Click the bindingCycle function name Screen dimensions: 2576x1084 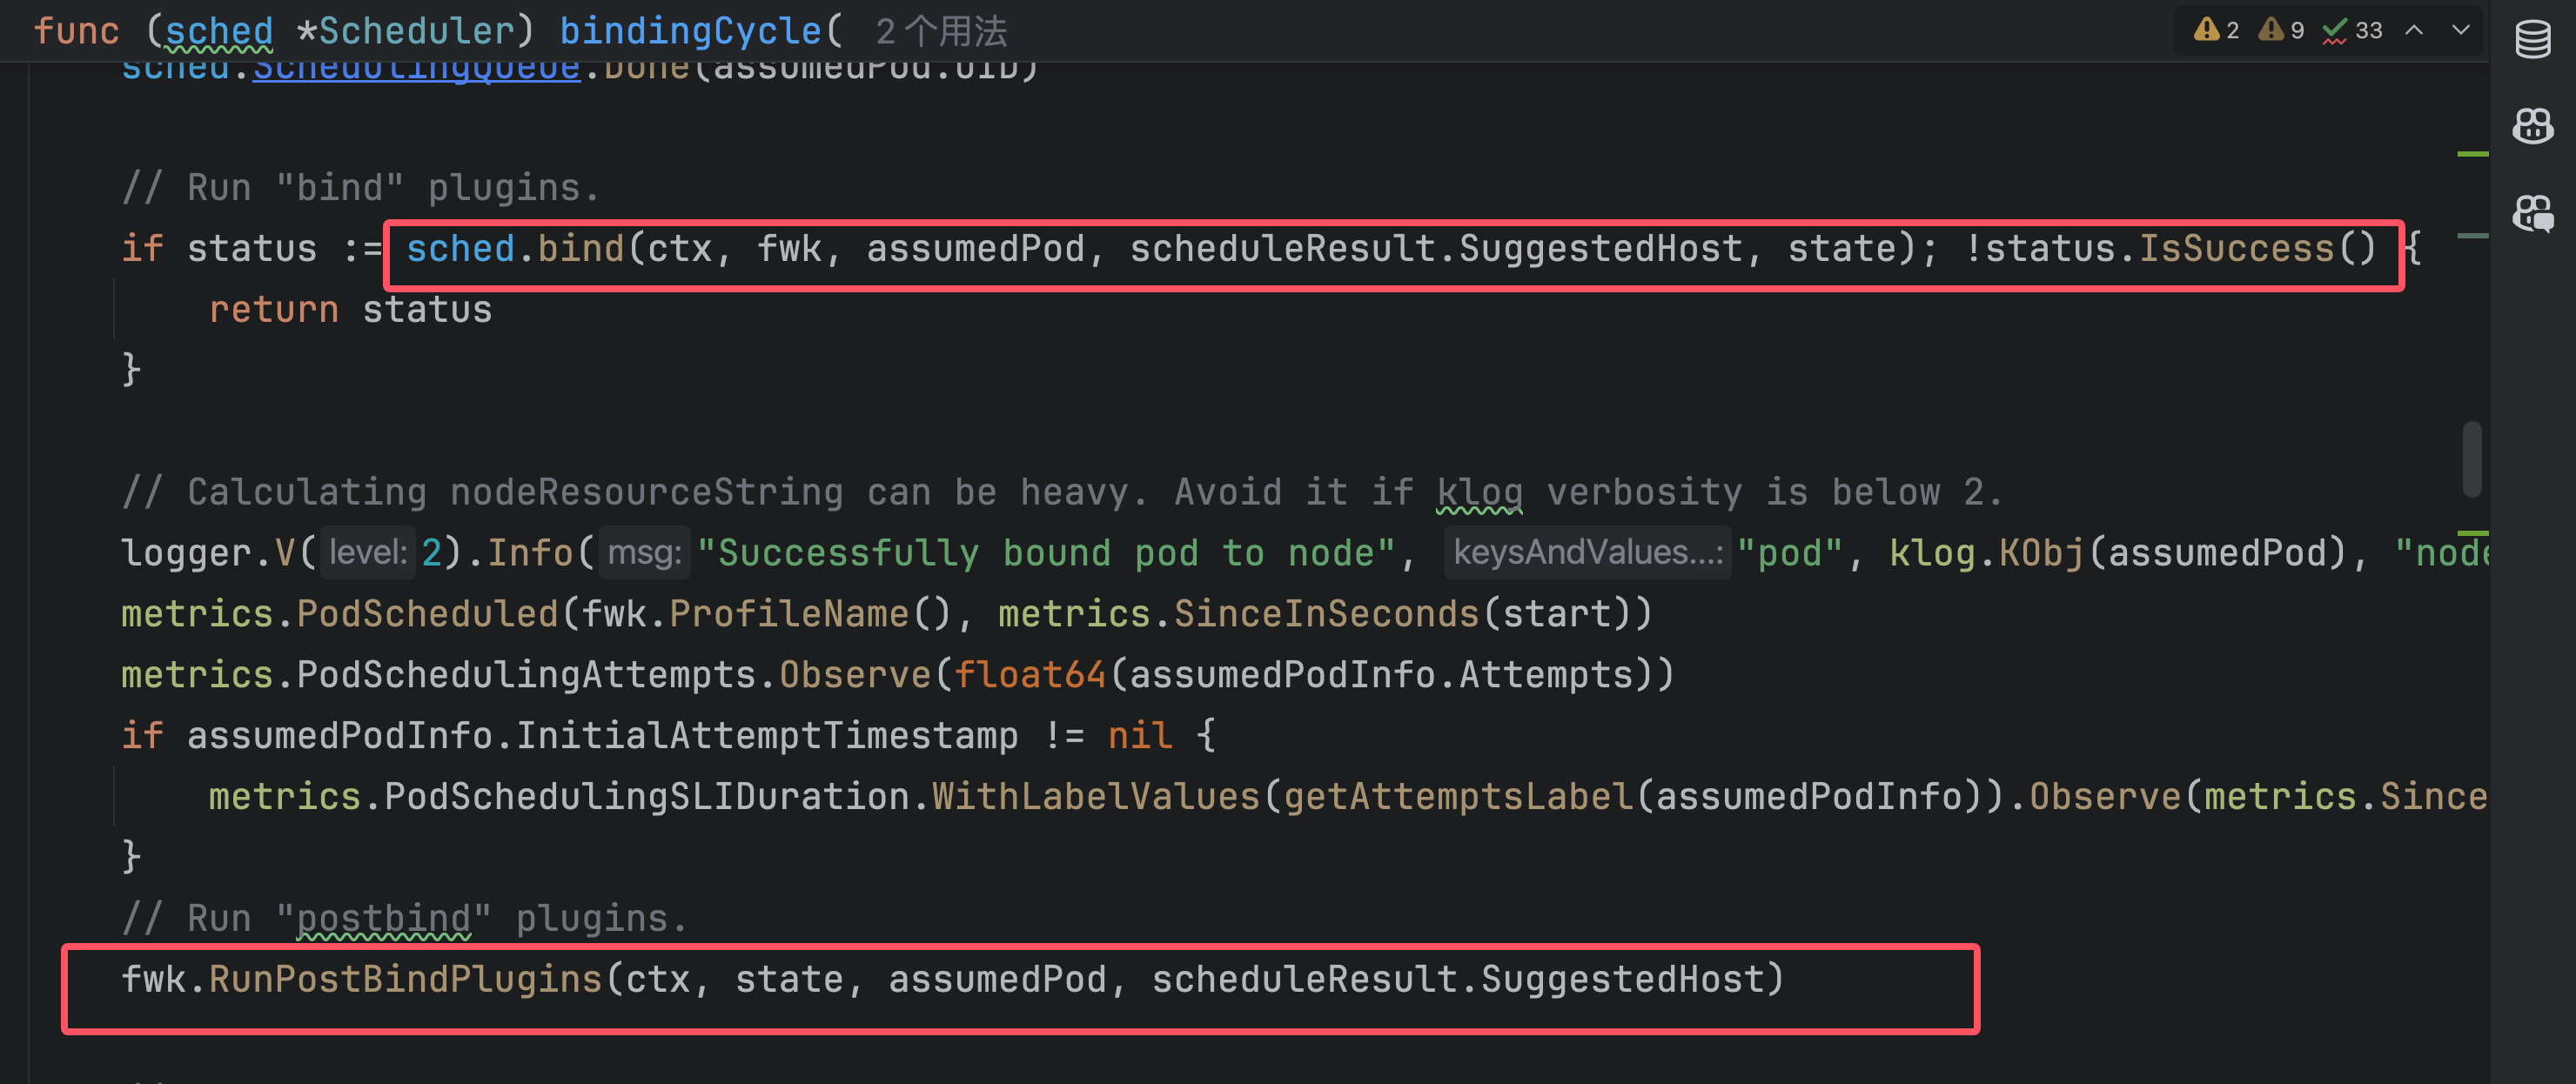click(x=690, y=31)
